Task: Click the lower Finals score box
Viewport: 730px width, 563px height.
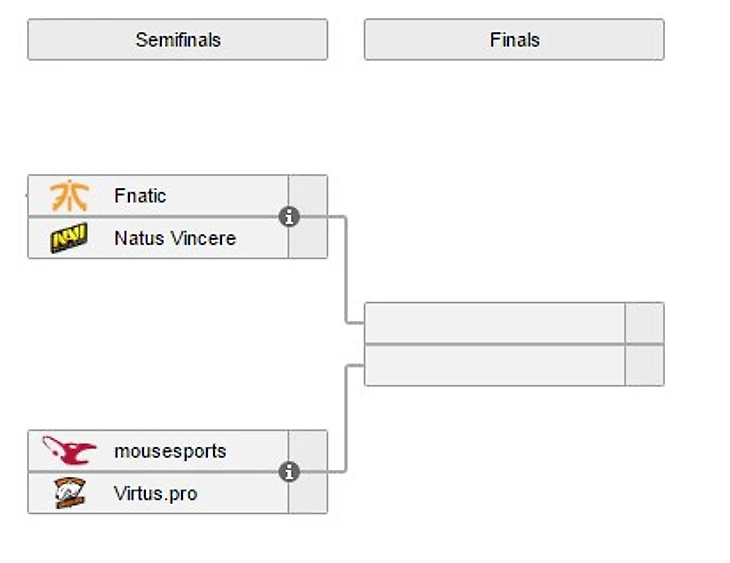Action: pos(644,365)
